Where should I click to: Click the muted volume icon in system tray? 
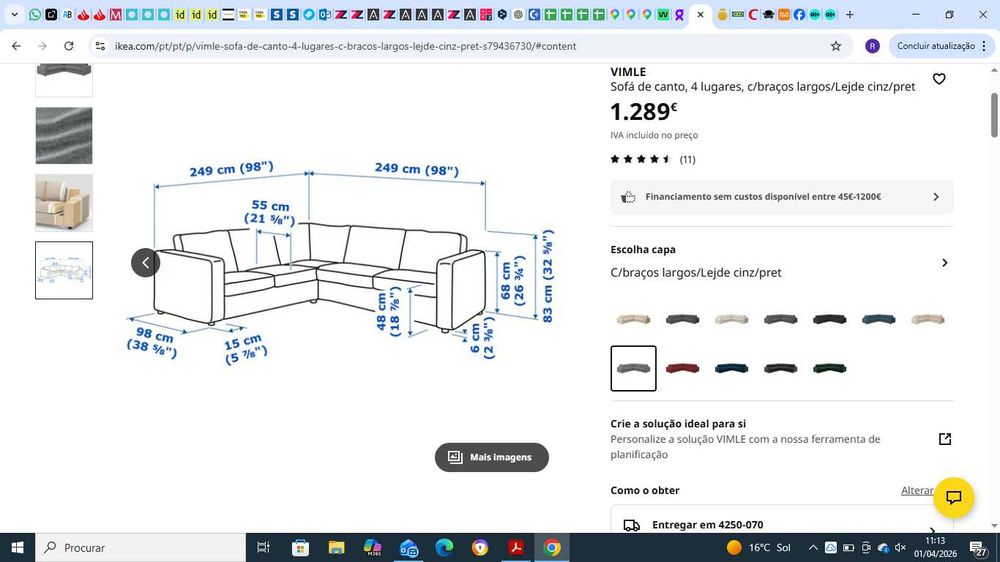click(x=901, y=547)
